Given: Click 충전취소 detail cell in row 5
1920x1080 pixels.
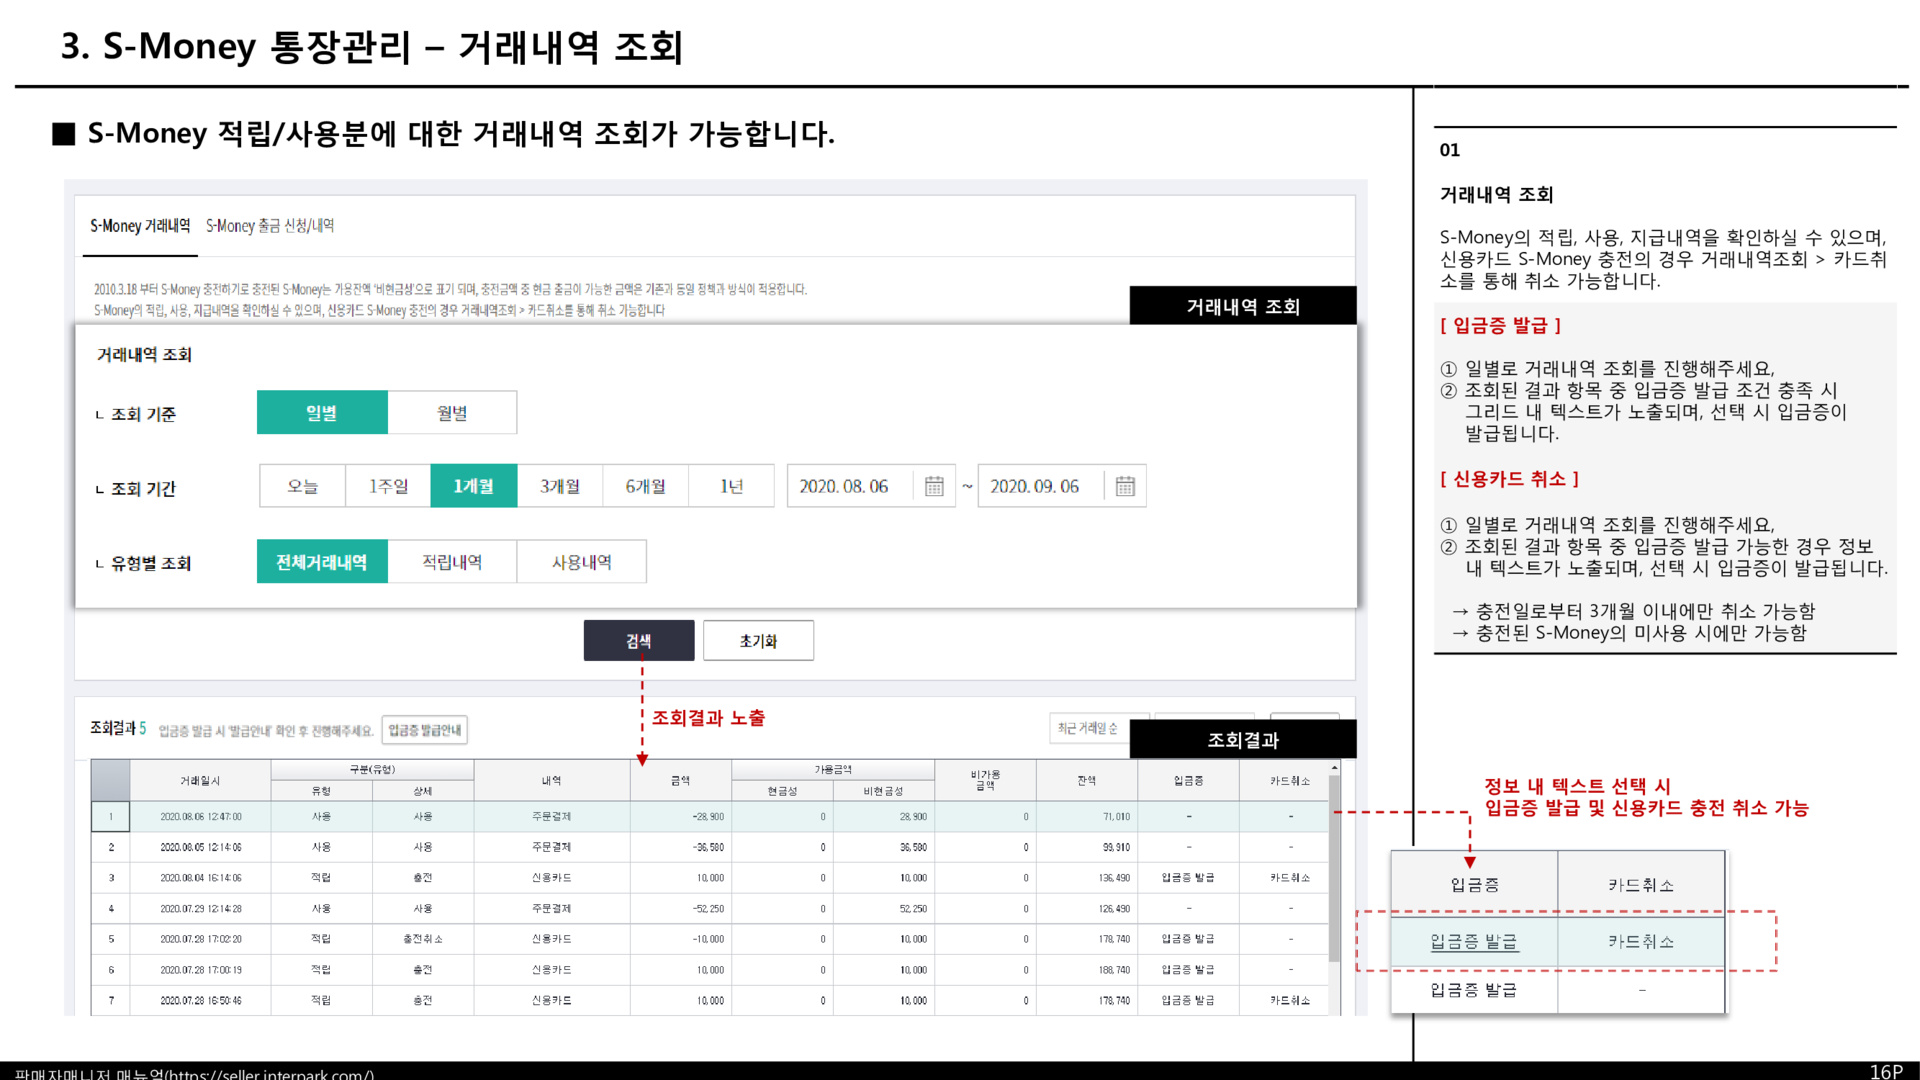Looking at the screenshot, I should click(422, 939).
